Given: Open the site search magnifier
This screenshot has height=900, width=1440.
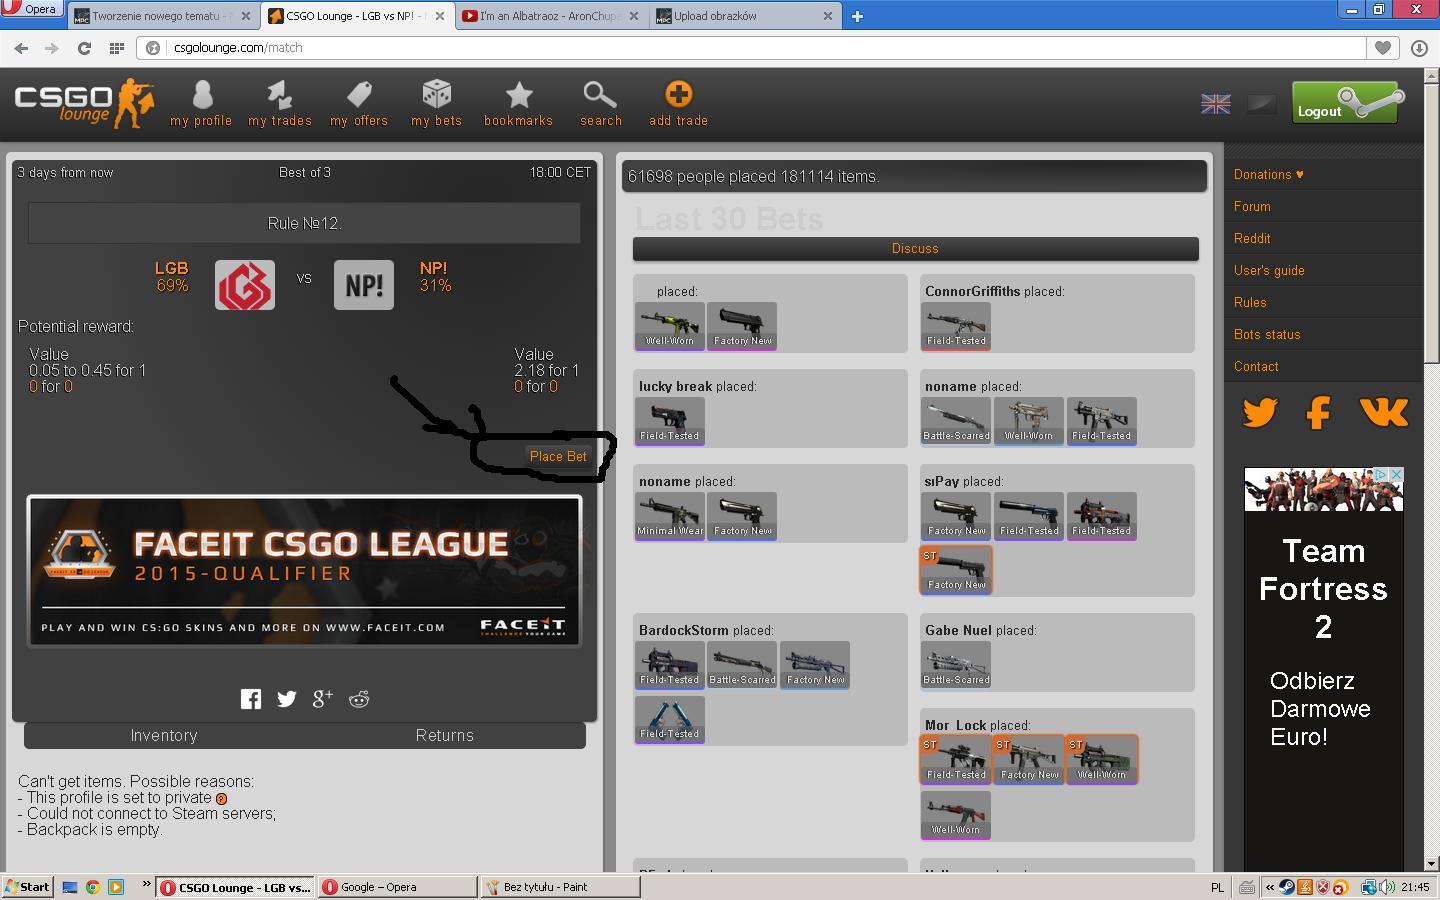Looking at the screenshot, I should click(x=600, y=104).
